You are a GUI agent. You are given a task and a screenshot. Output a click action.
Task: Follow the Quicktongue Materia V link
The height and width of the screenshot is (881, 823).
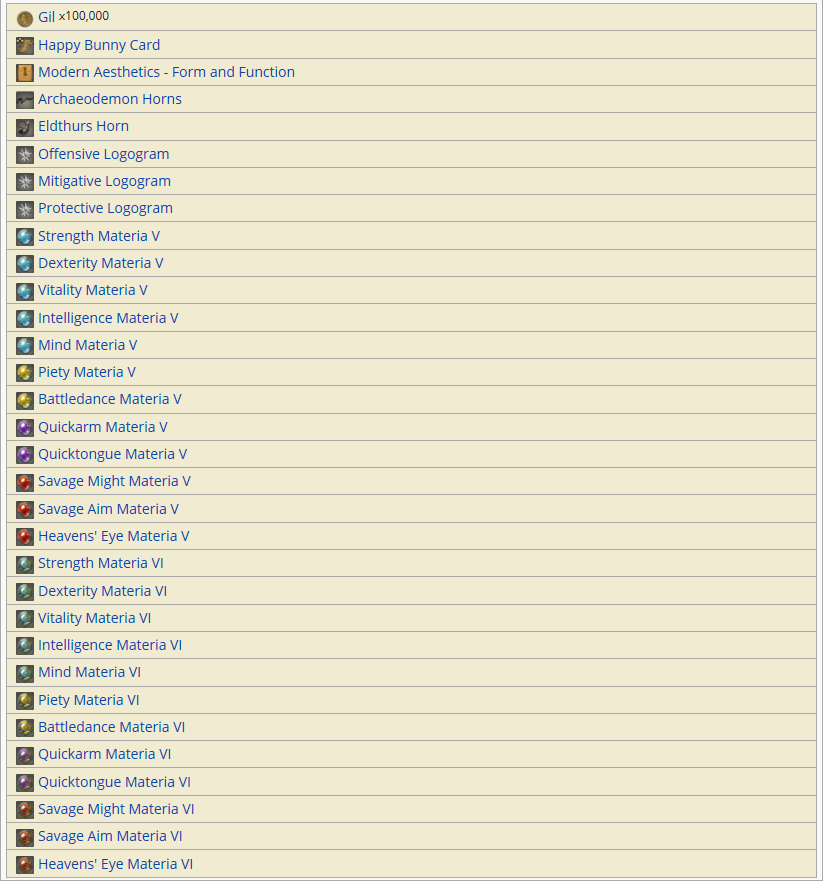pos(112,454)
